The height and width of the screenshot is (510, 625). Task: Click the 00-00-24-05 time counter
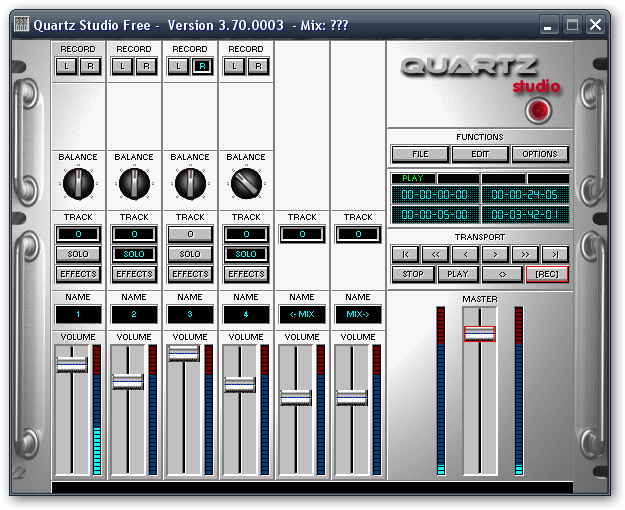click(525, 195)
